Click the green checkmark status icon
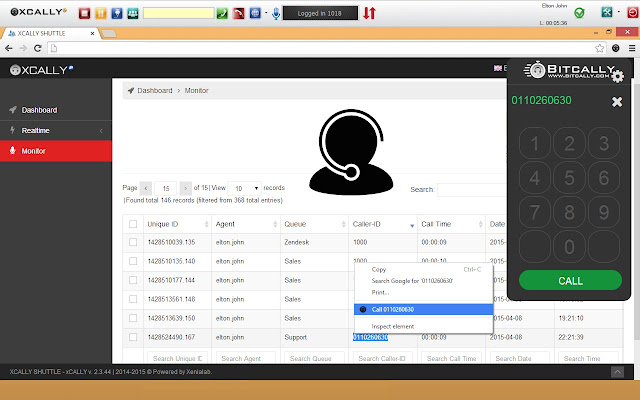This screenshot has height=400, width=640. (579, 13)
